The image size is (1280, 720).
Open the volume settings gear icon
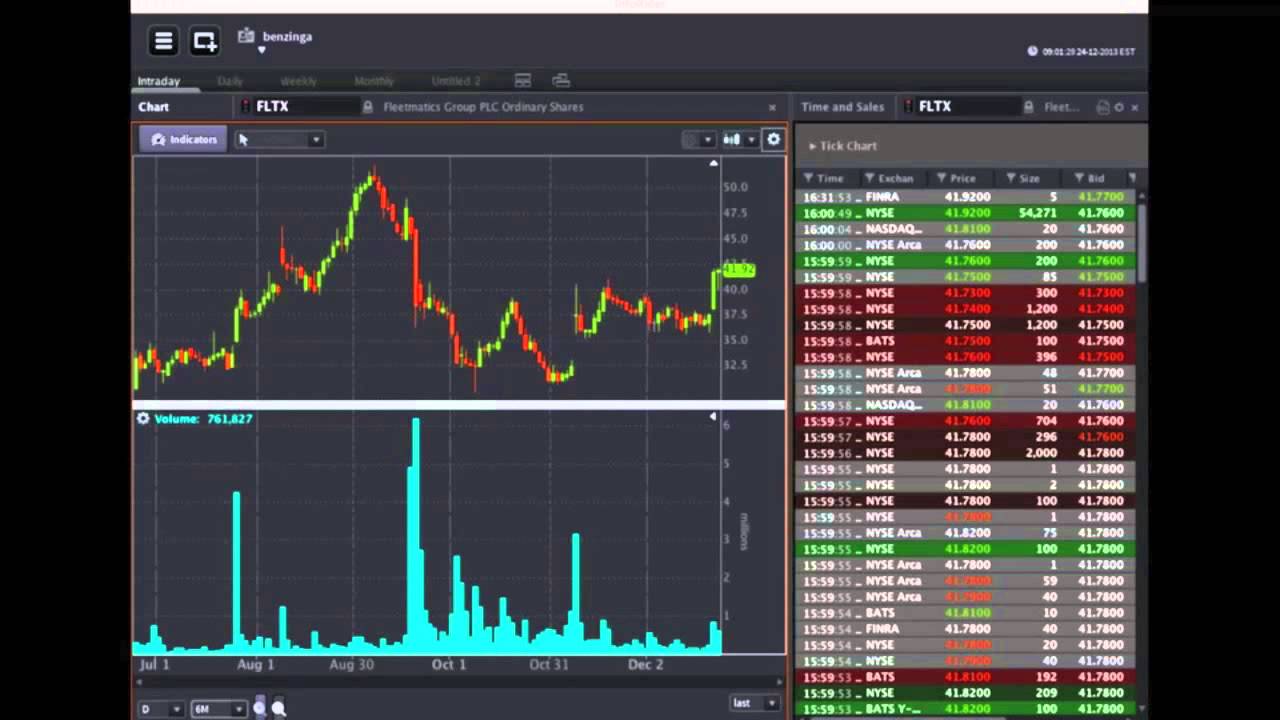143,418
